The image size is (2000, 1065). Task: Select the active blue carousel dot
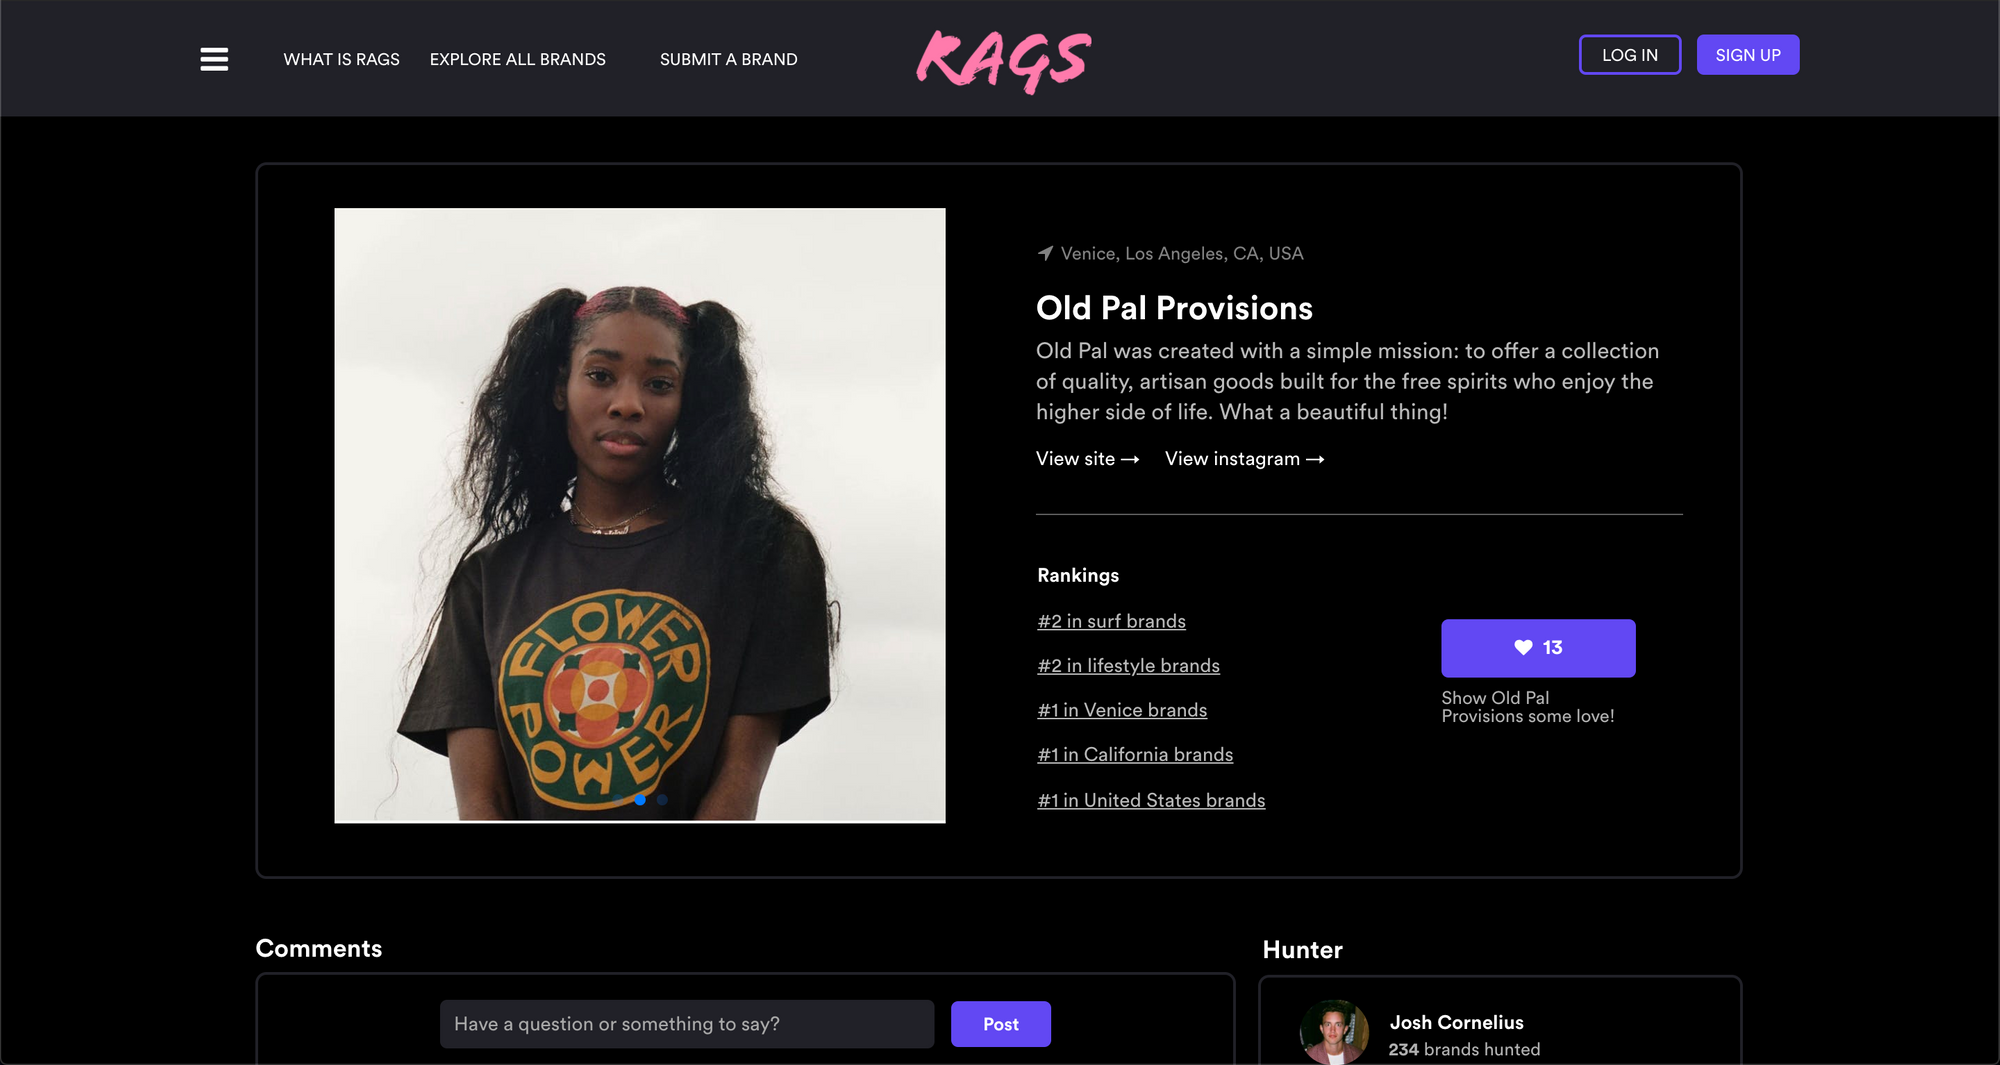click(640, 799)
